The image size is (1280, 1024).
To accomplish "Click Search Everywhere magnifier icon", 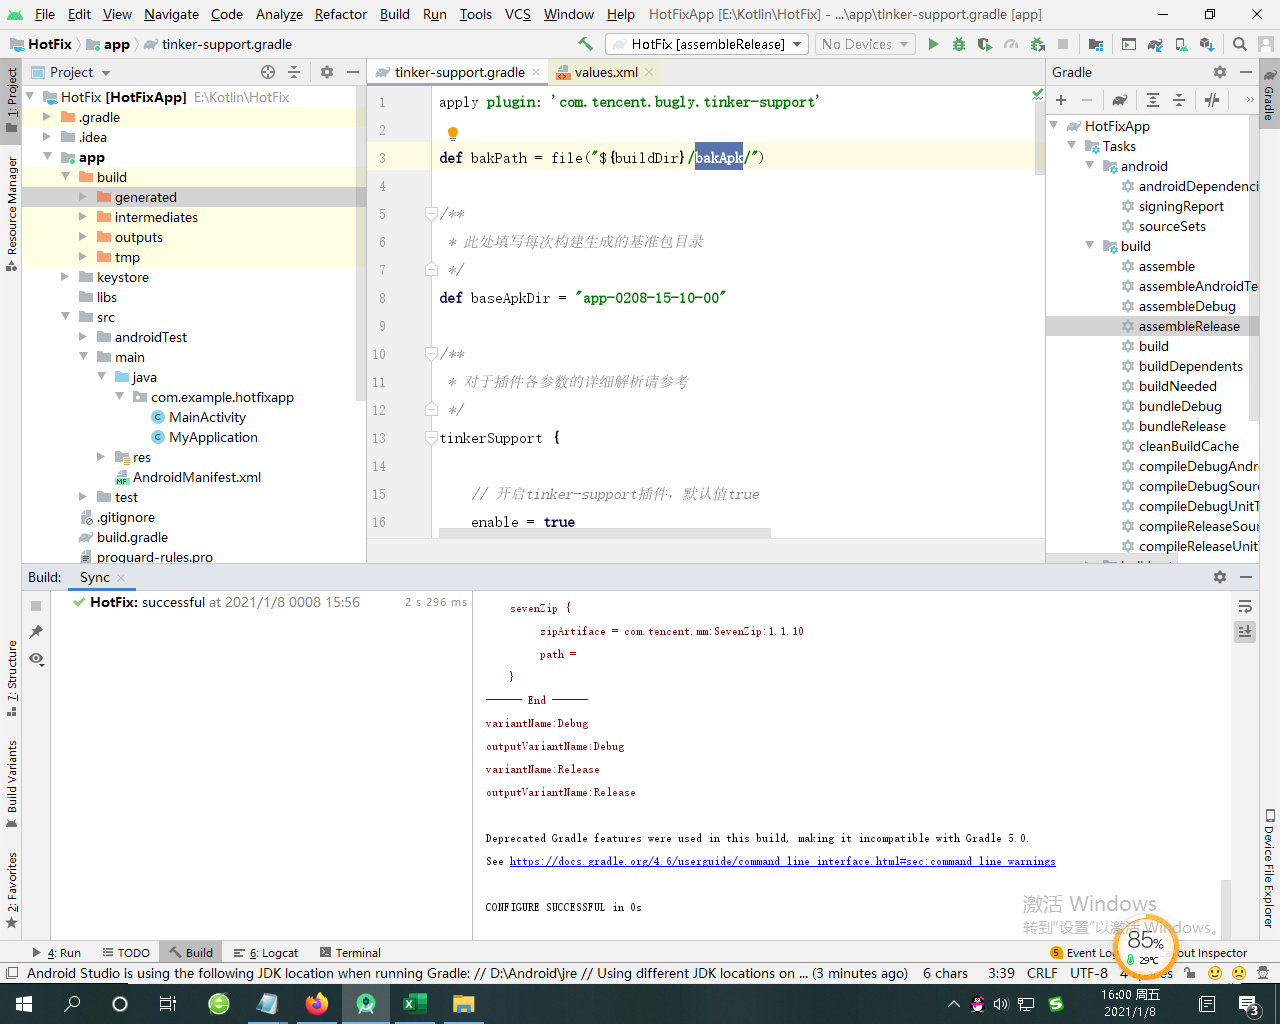I will point(1240,44).
